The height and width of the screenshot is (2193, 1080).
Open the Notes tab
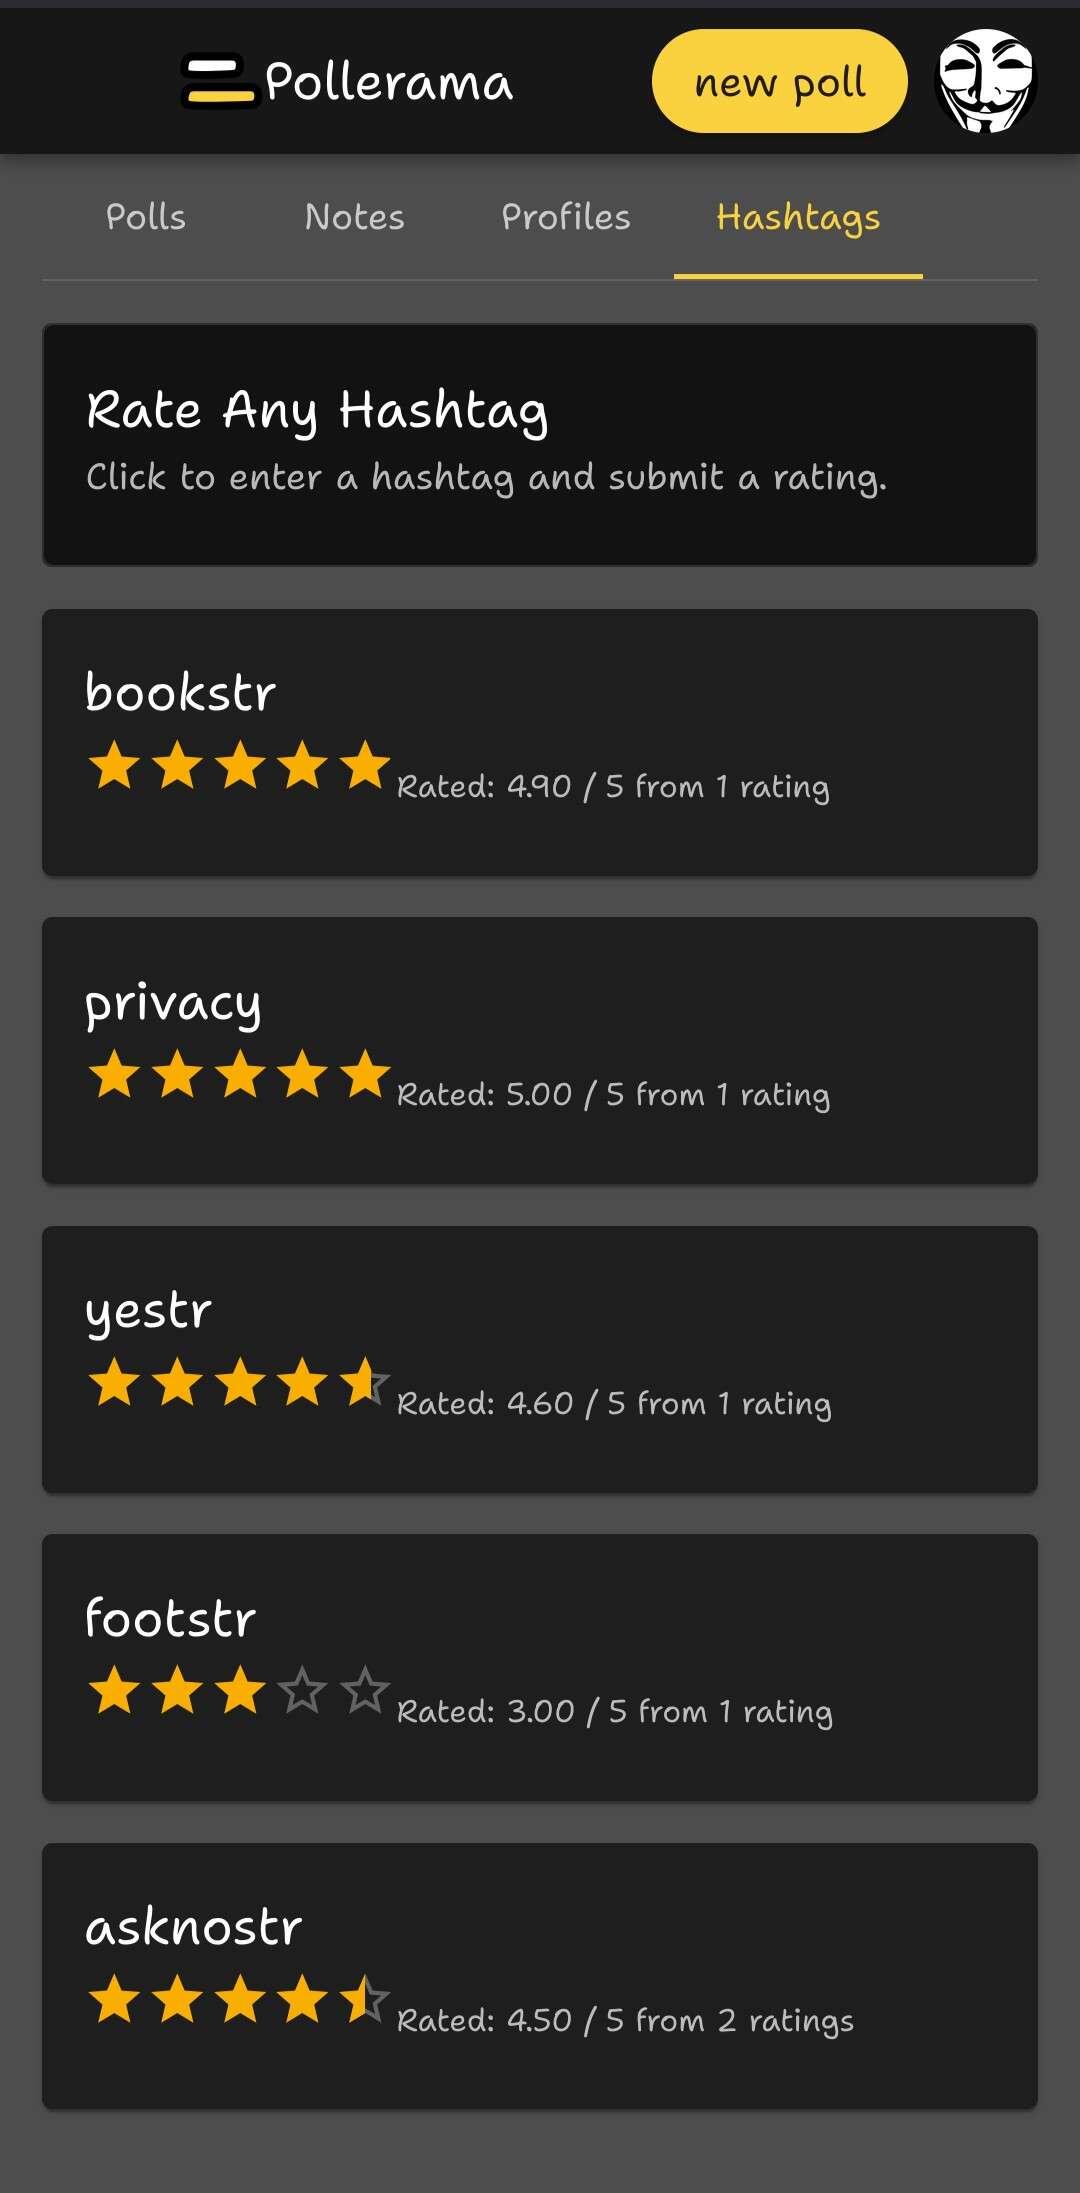(355, 217)
